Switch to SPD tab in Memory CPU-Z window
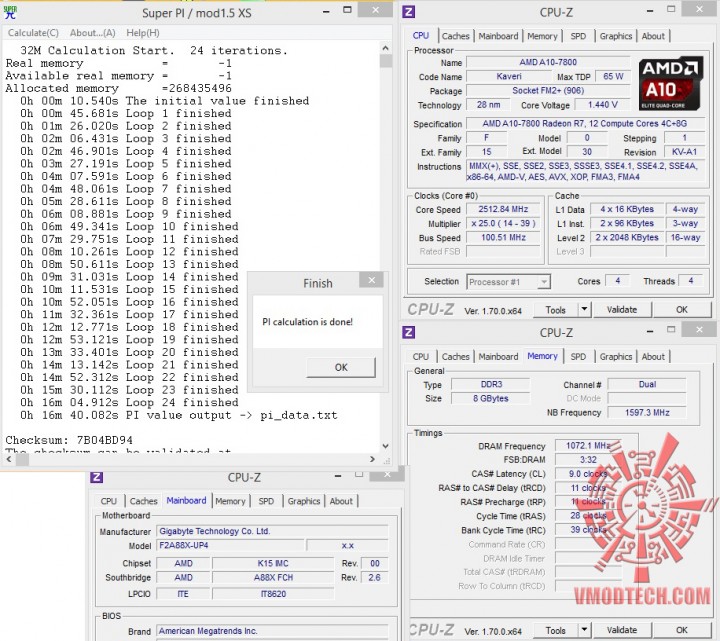The width and height of the screenshot is (720, 641). [578, 356]
